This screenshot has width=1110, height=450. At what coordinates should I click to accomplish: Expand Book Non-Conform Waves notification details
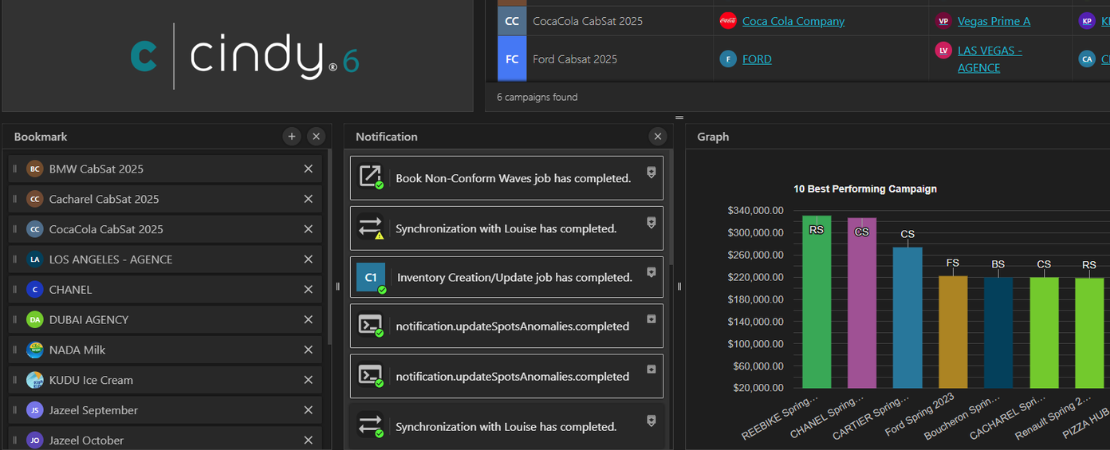(651, 172)
